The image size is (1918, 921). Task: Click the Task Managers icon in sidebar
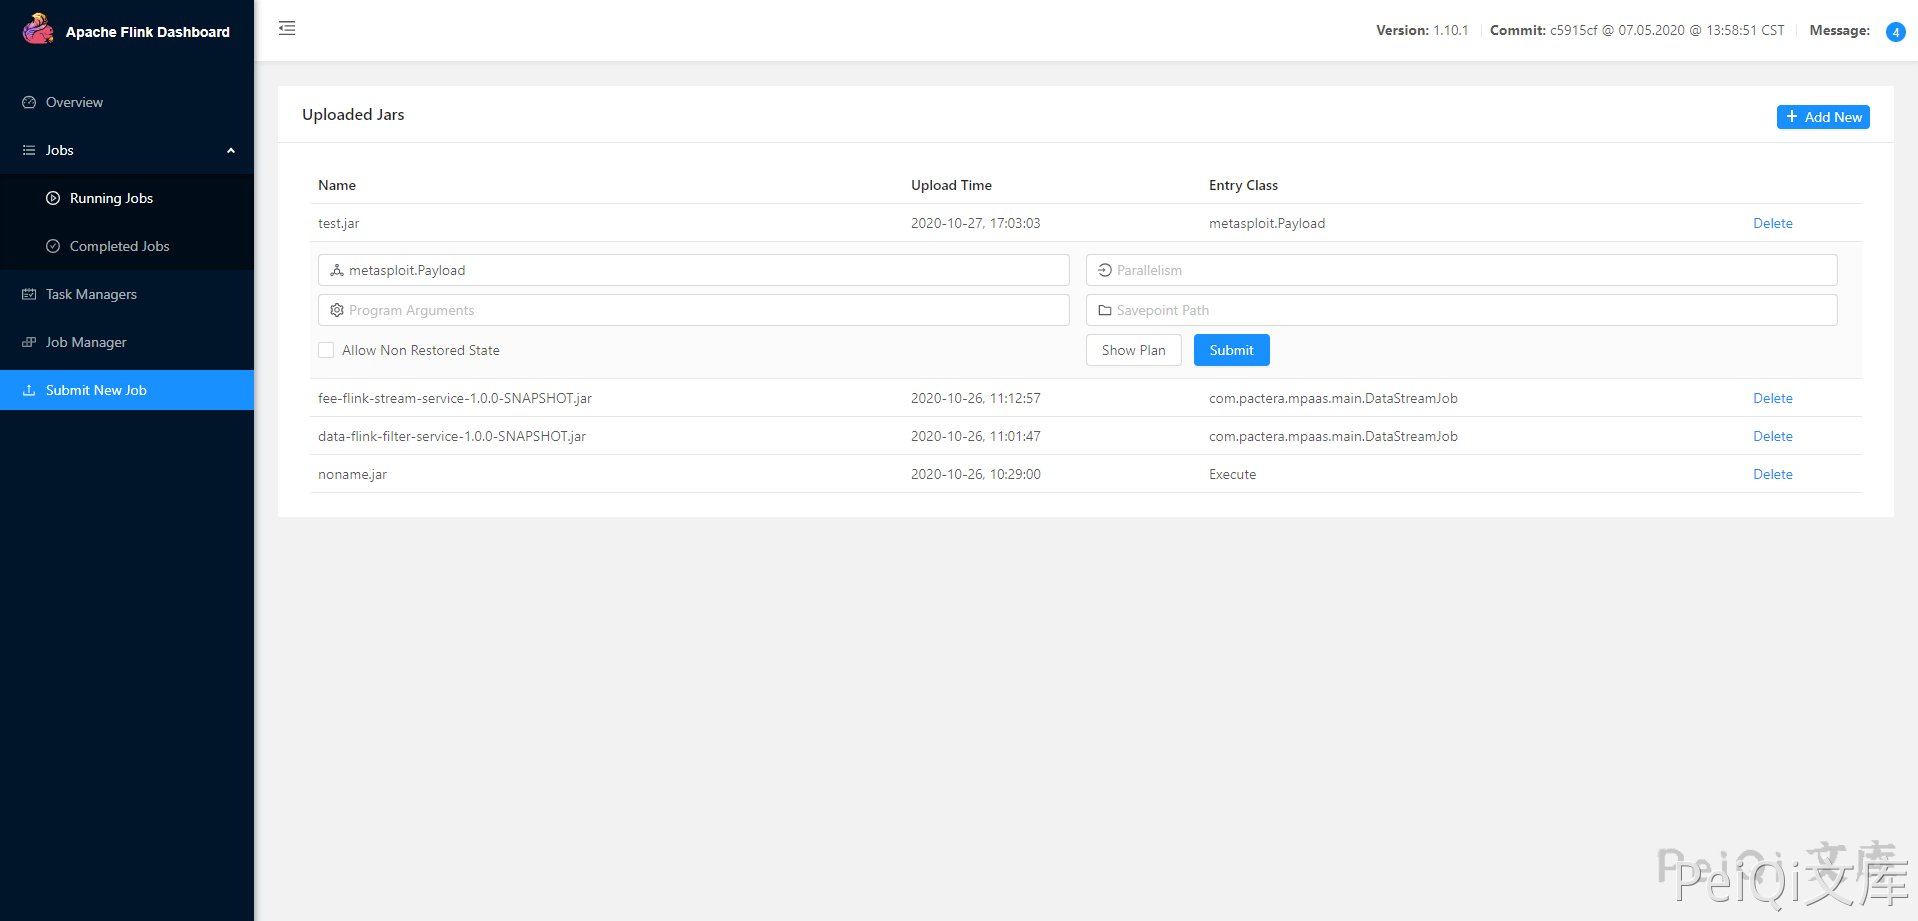29,294
